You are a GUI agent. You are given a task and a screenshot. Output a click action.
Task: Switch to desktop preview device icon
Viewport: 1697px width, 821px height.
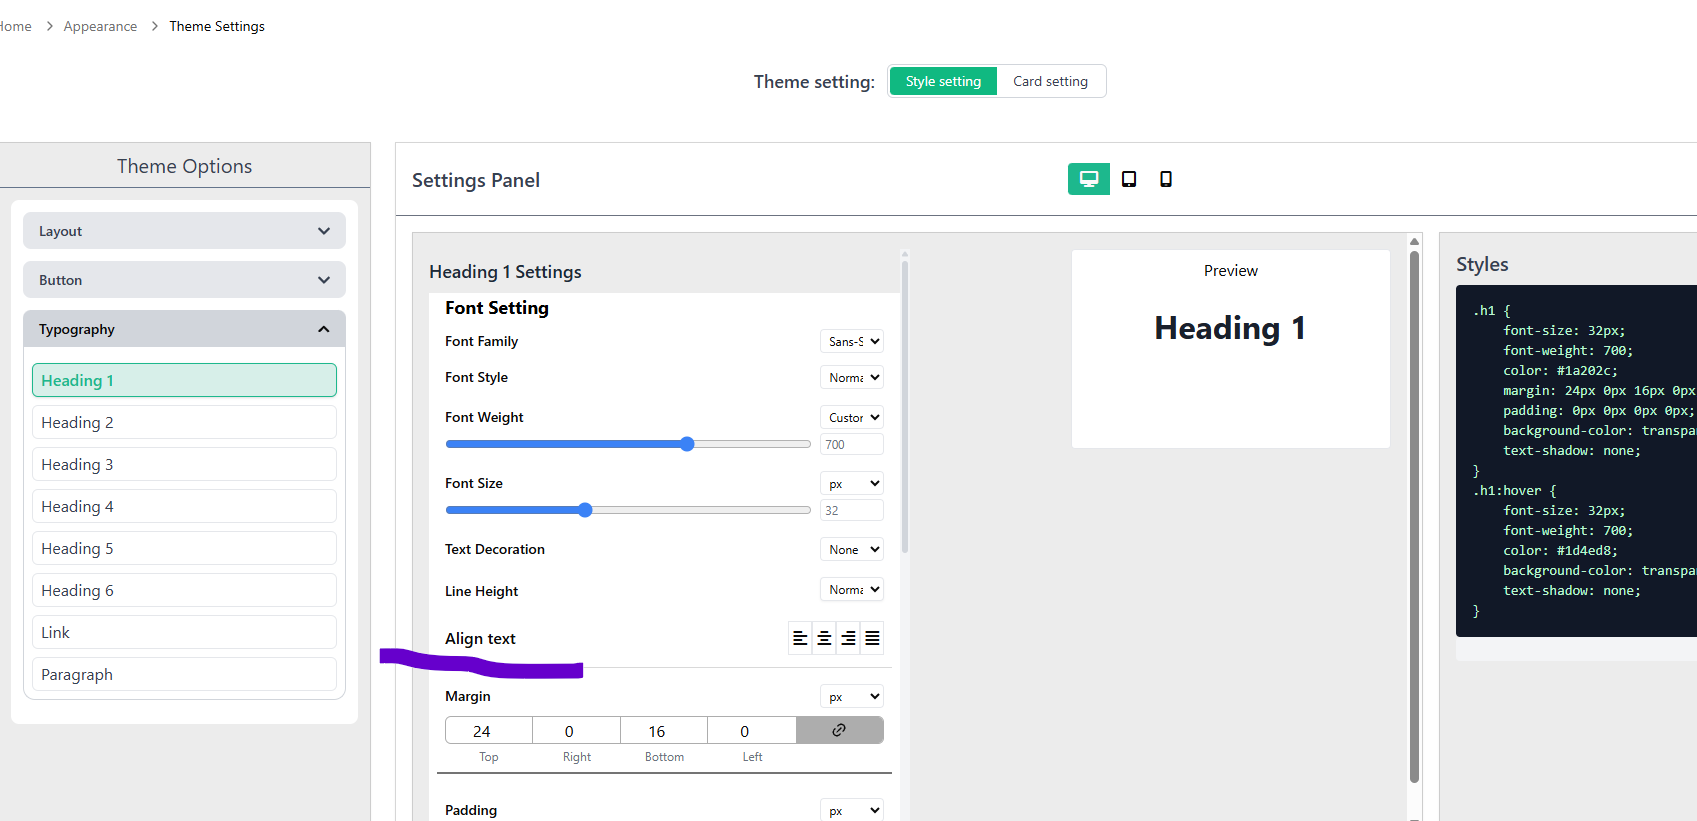(x=1089, y=179)
